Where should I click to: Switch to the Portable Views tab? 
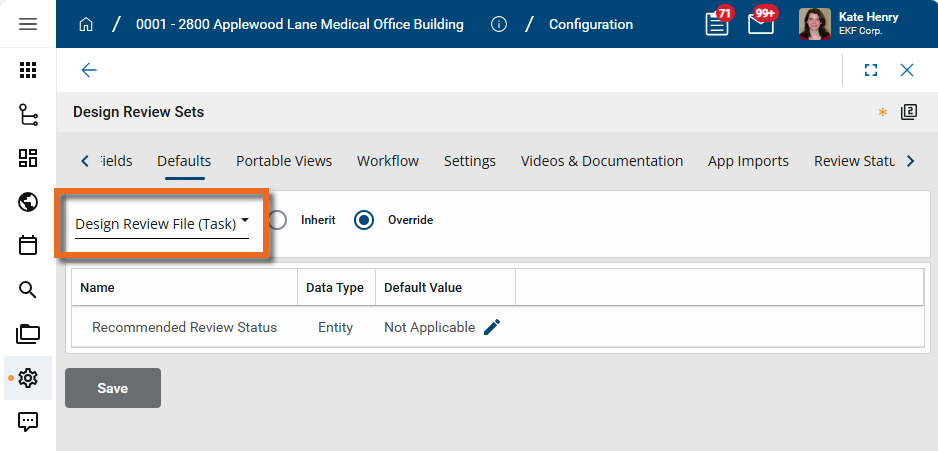pyautogui.click(x=284, y=161)
